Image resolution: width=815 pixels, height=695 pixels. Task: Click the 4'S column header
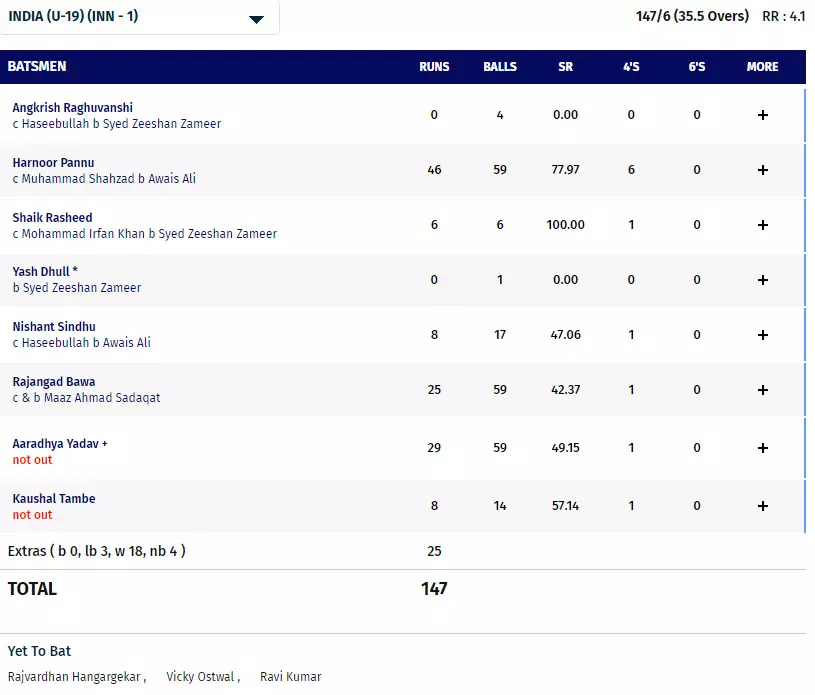631,67
